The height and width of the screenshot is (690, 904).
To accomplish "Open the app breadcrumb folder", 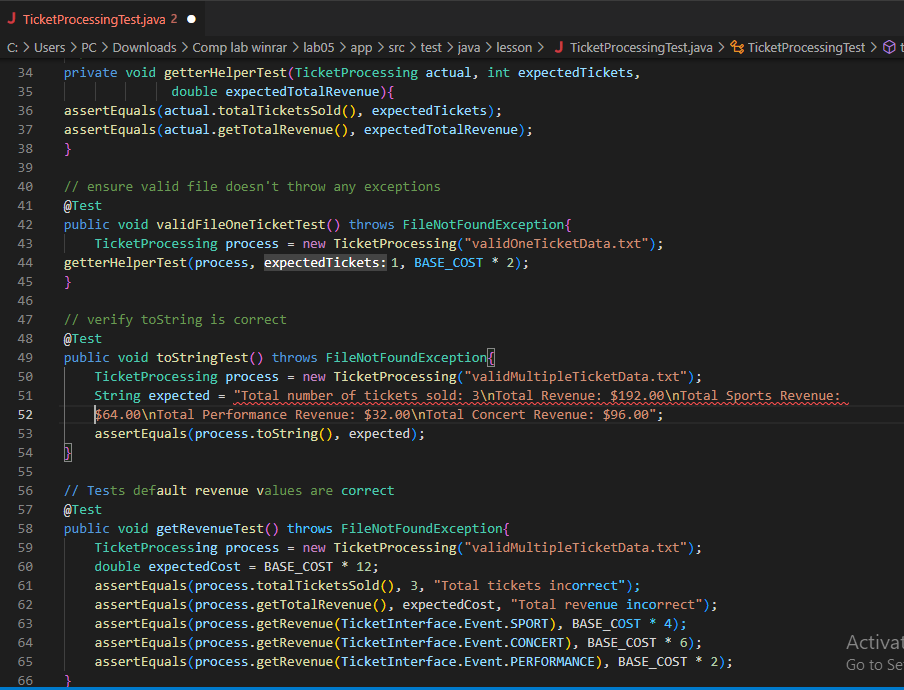I will 361,48.
